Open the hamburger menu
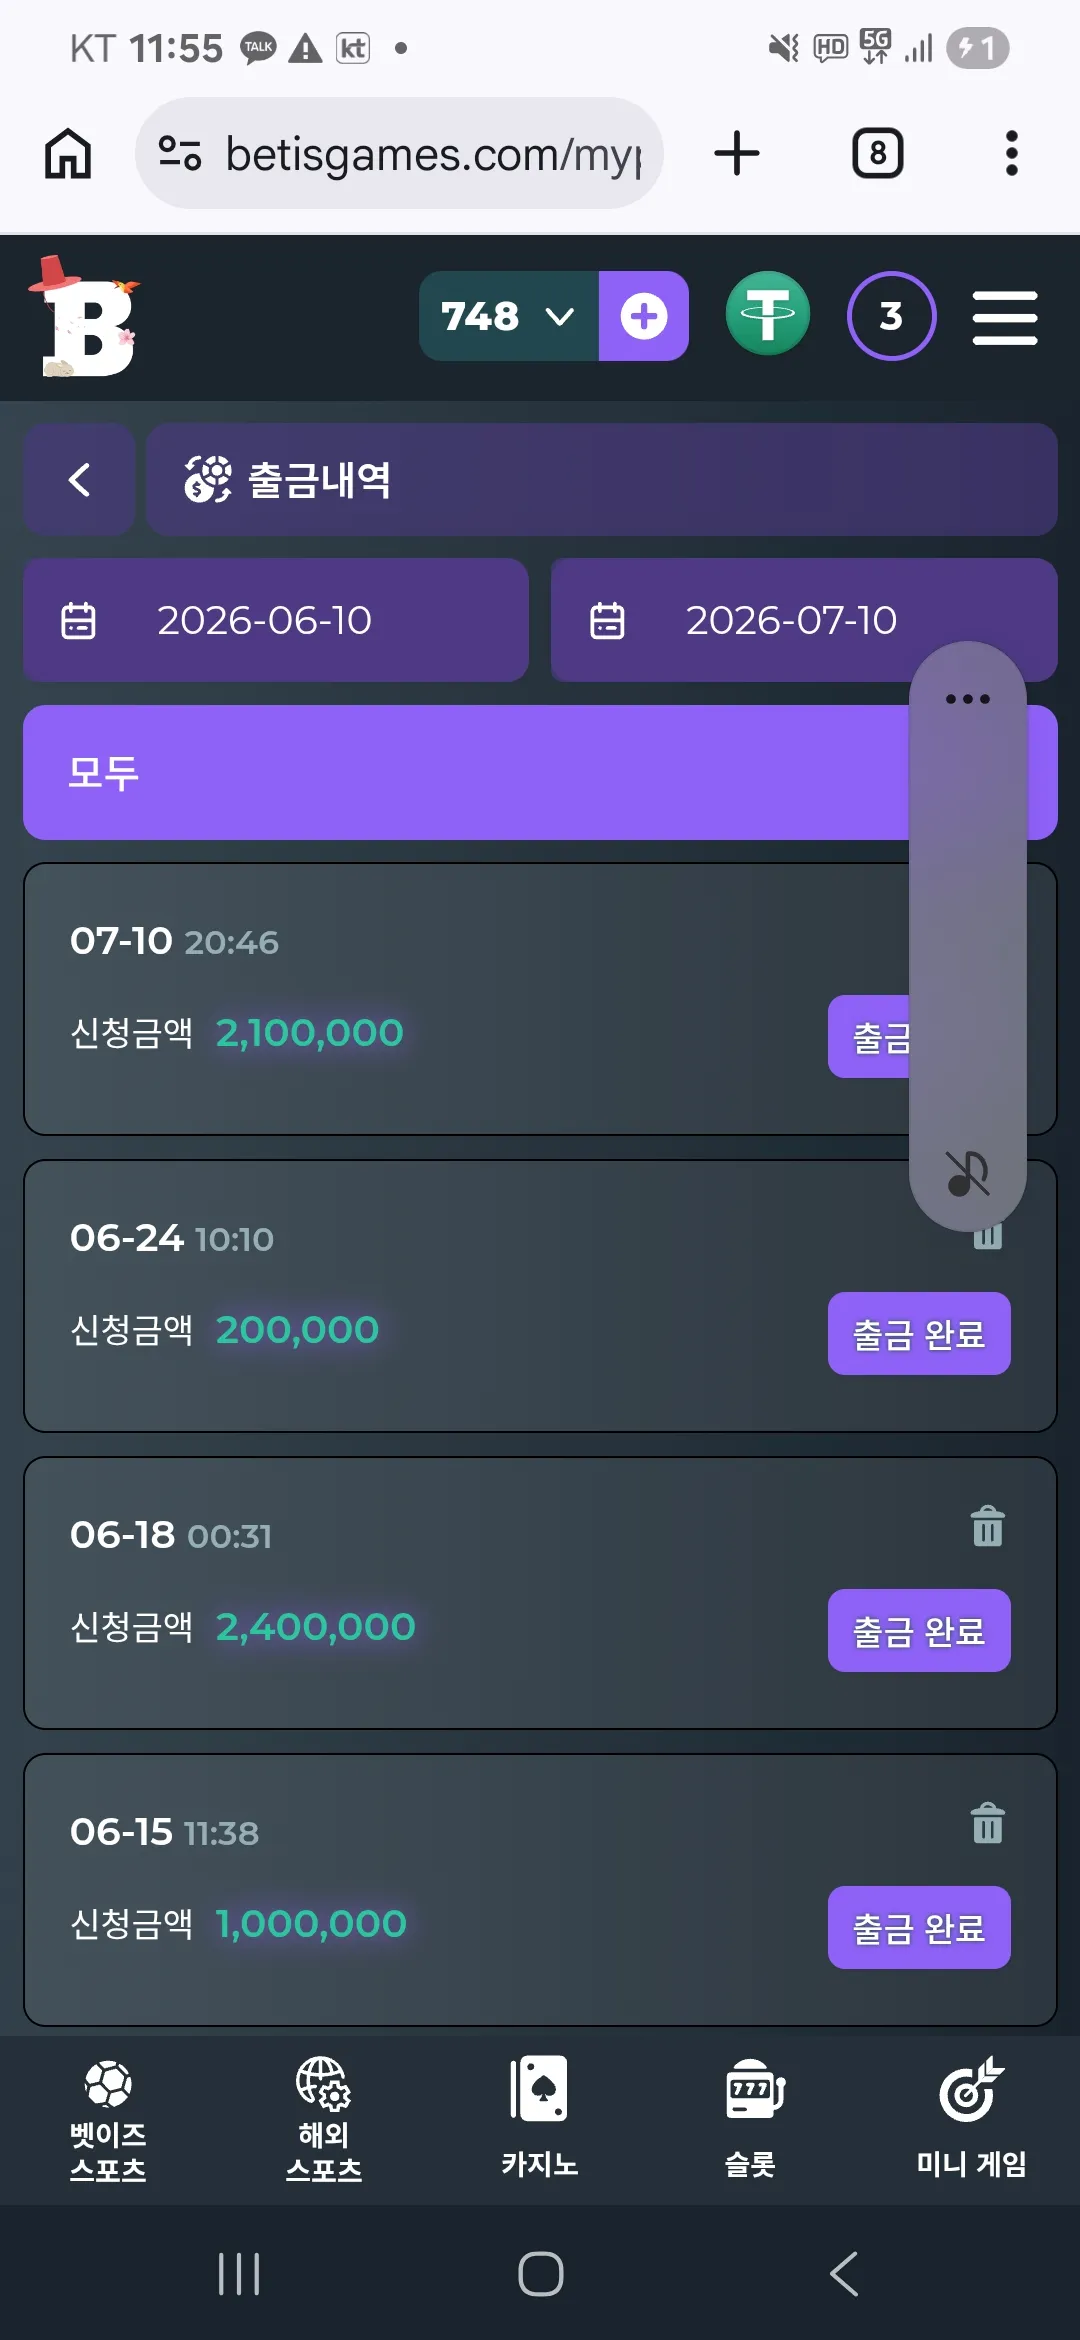1080x2340 pixels. pyautogui.click(x=1005, y=317)
